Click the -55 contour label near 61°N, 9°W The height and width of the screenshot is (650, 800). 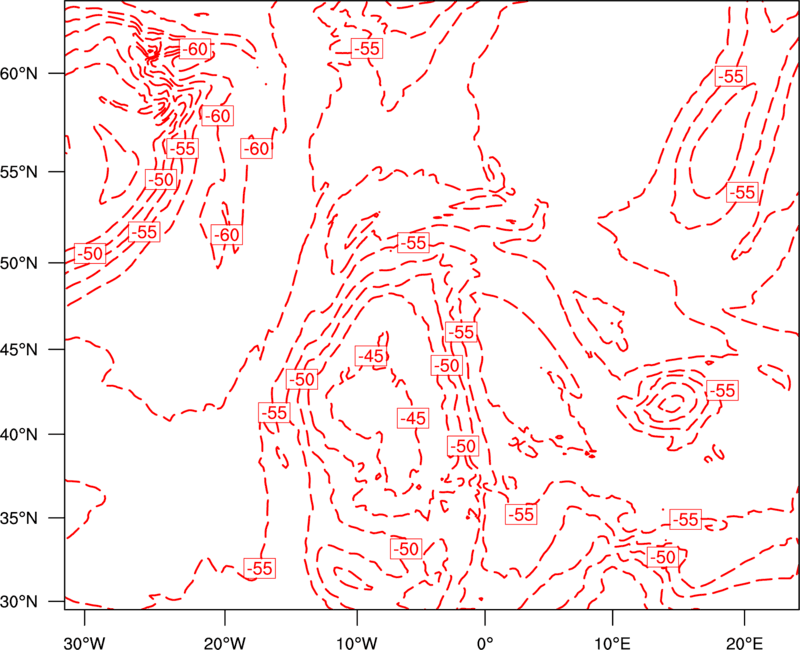367,48
